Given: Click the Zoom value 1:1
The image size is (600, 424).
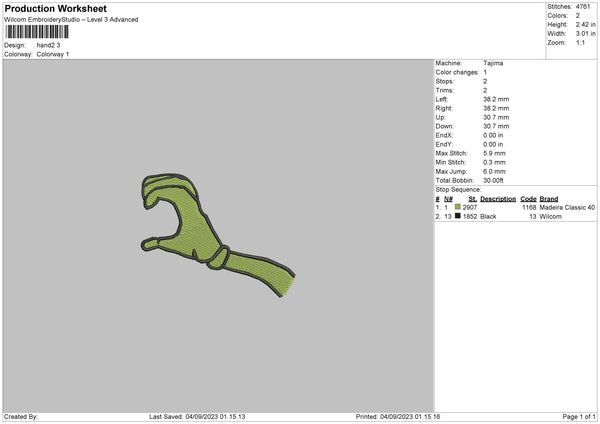Looking at the screenshot, I should pyautogui.click(x=580, y=42).
